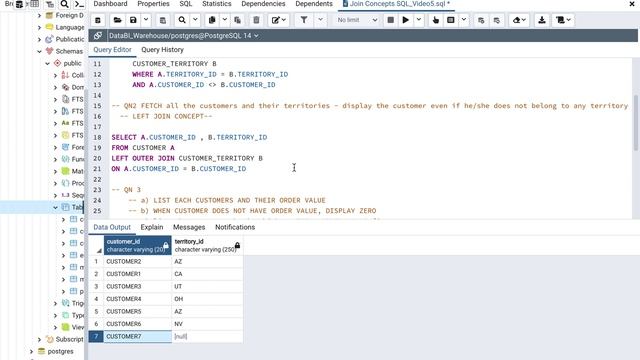The height and width of the screenshot is (360, 640).
Task: Select the Query Editor tab
Action: [112, 50]
